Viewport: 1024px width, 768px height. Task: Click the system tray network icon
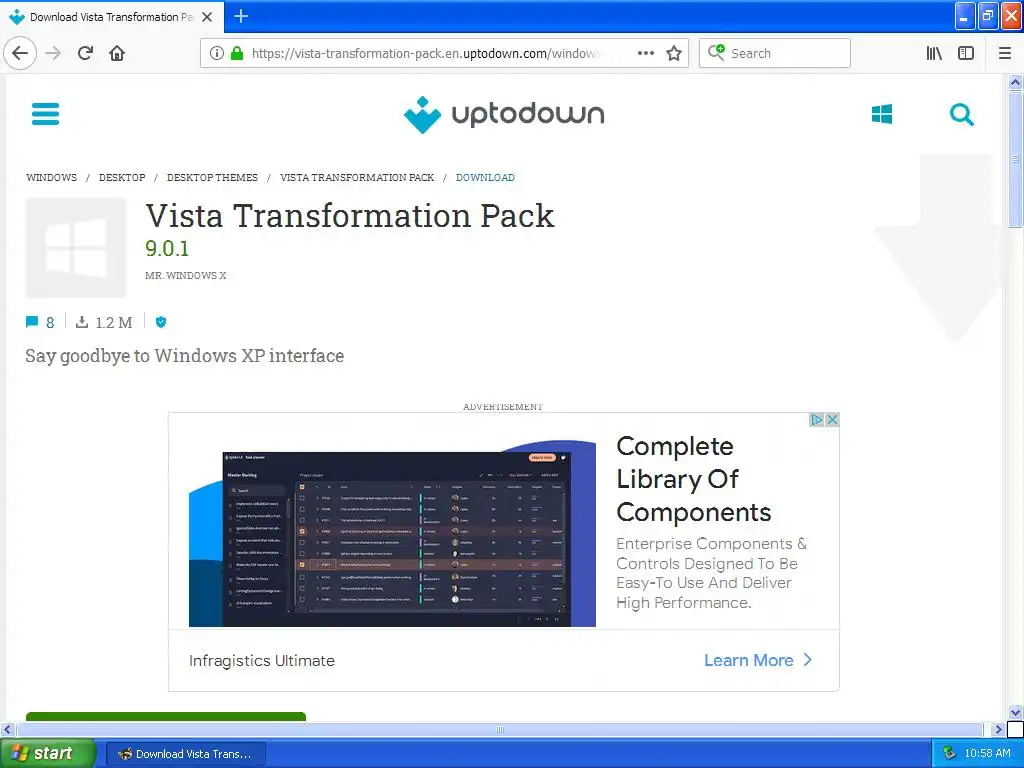tap(949, 753)
